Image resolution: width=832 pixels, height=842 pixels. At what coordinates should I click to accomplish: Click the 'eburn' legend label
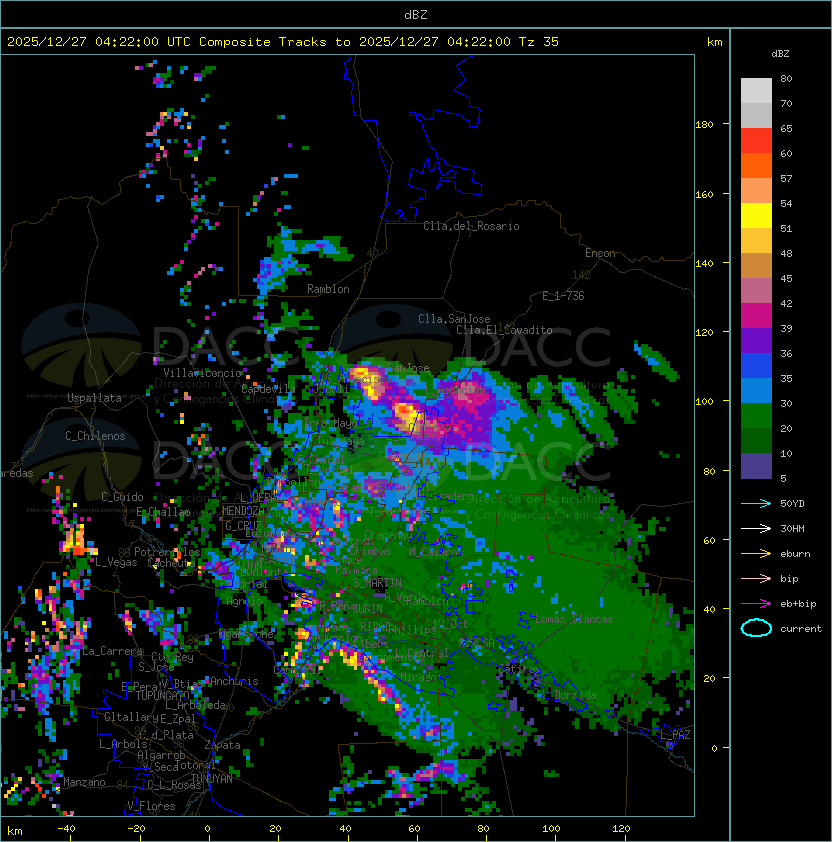[x=795, y=554]
